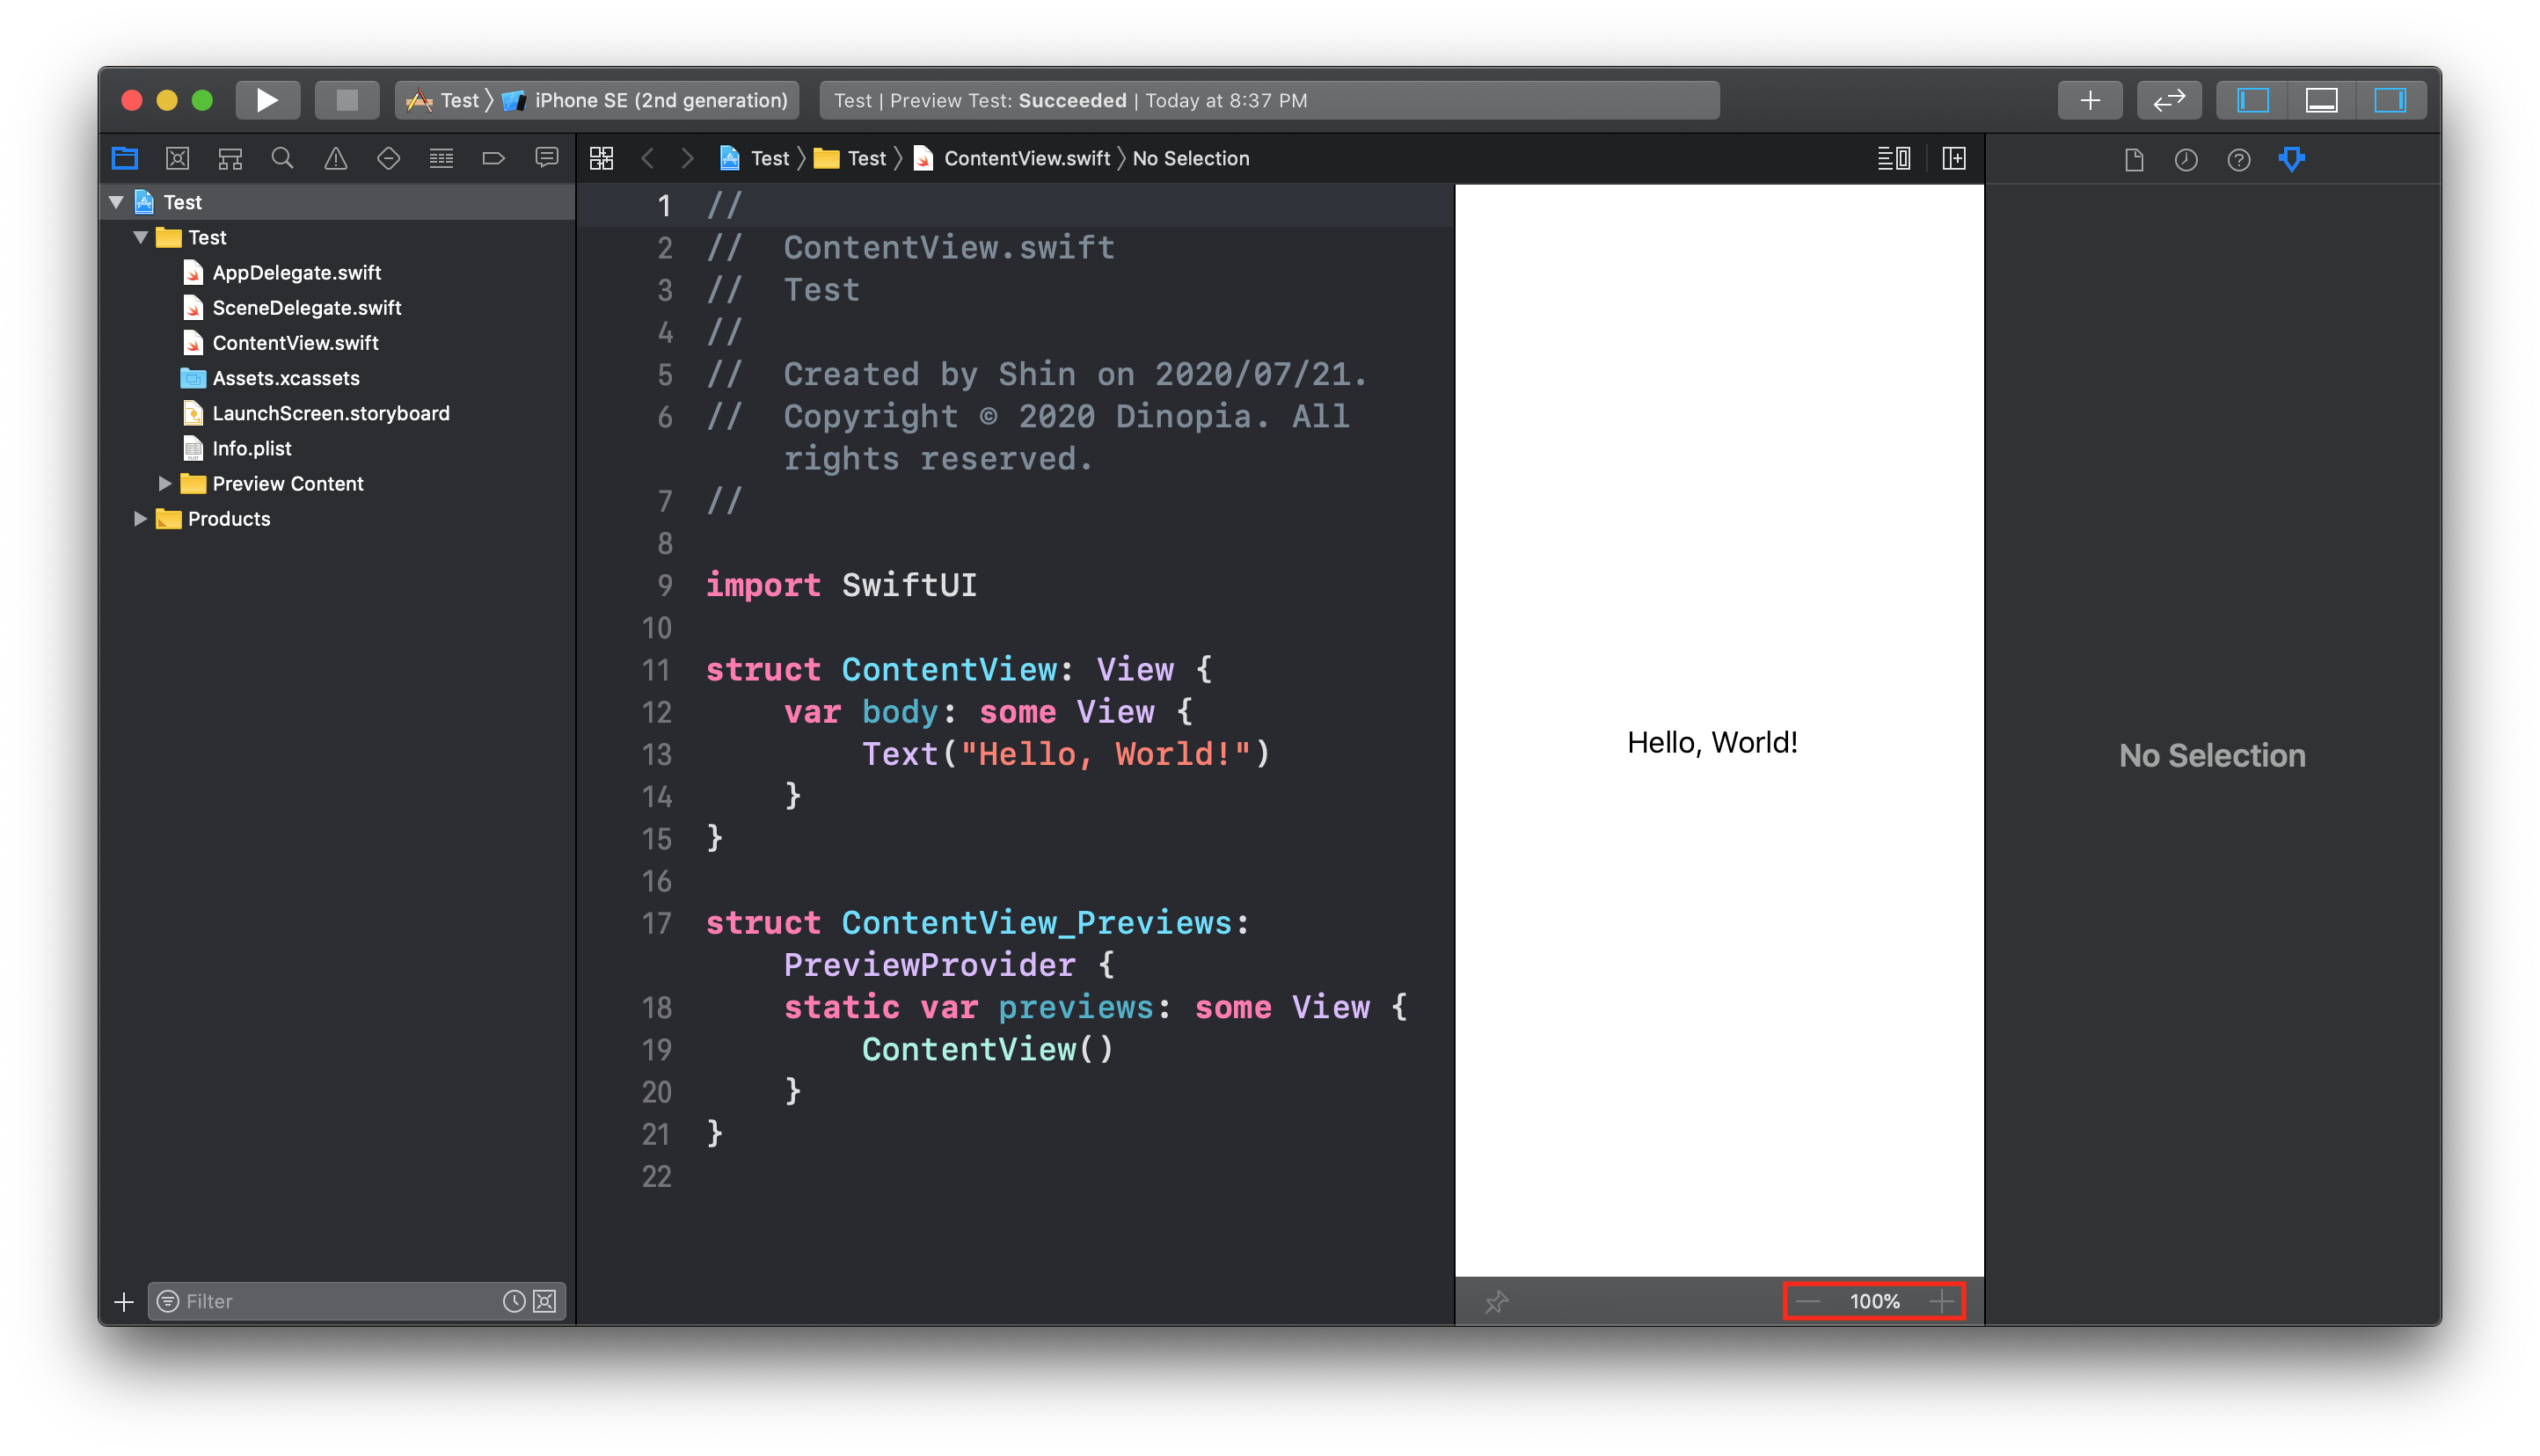Screen dimensions: 2540x1456
Task: Select the ContentView.swift breadcrumb item
Action: (1026, 158)
